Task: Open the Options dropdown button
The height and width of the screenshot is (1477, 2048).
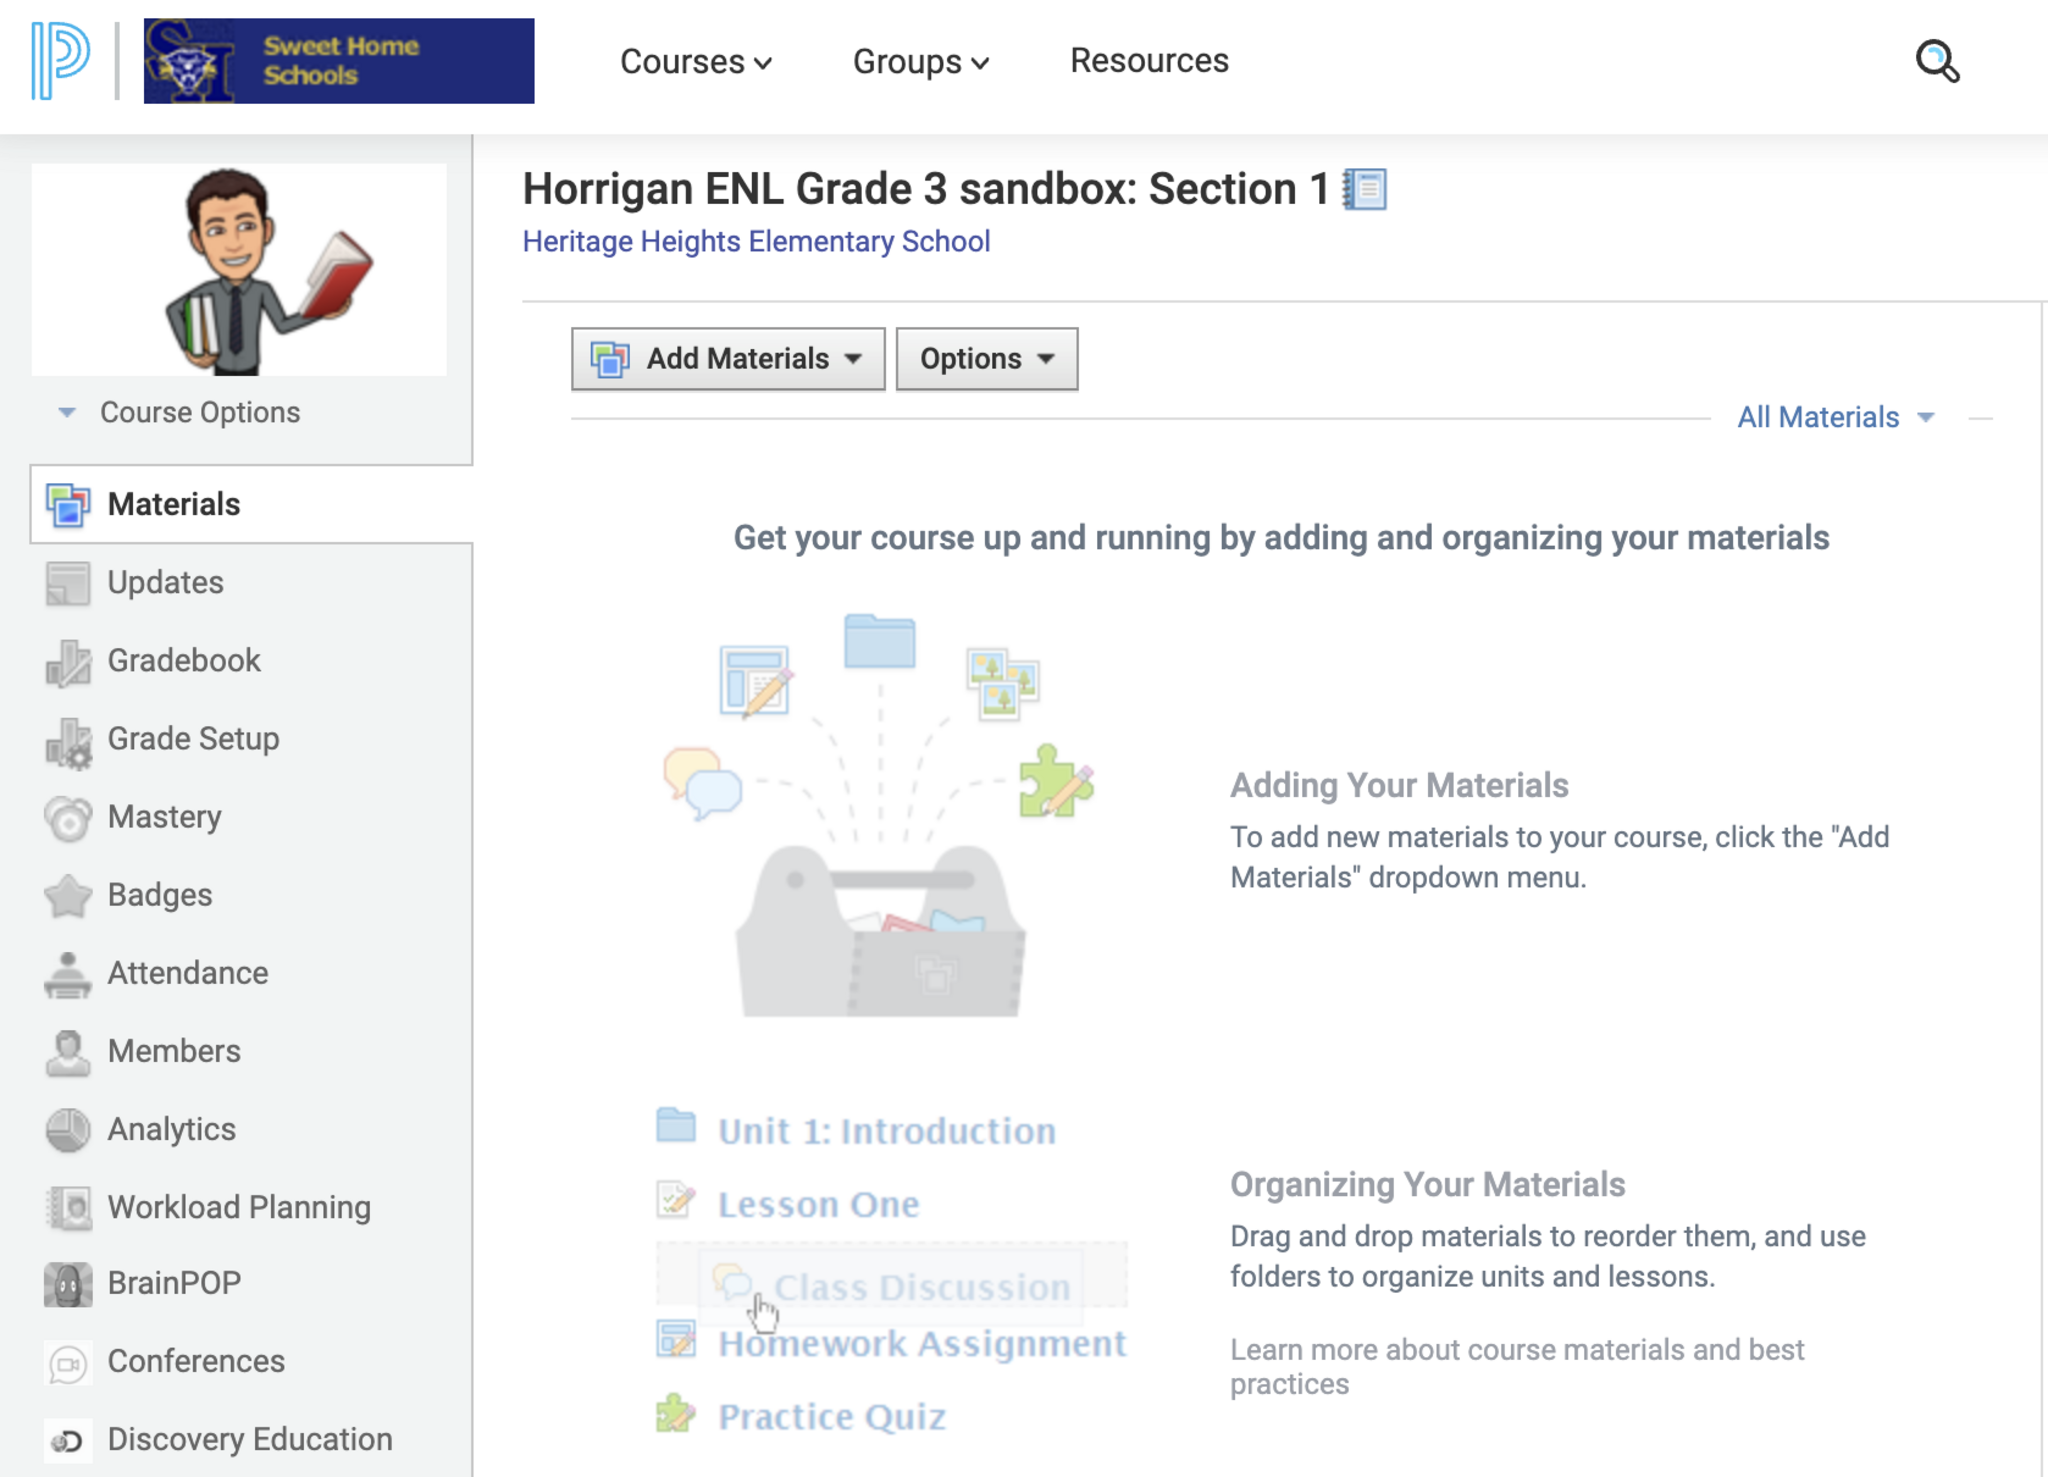Action: (986, 359)
